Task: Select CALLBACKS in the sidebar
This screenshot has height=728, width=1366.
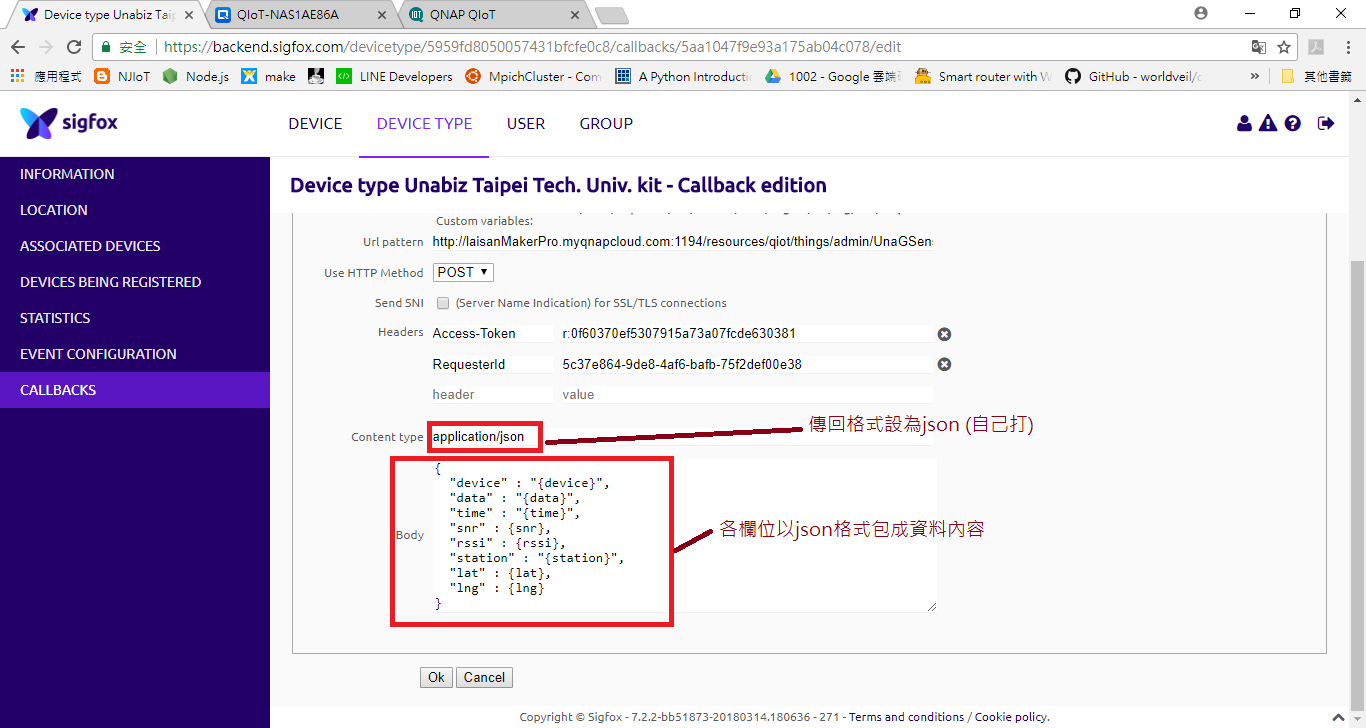Action: [135, 390]
